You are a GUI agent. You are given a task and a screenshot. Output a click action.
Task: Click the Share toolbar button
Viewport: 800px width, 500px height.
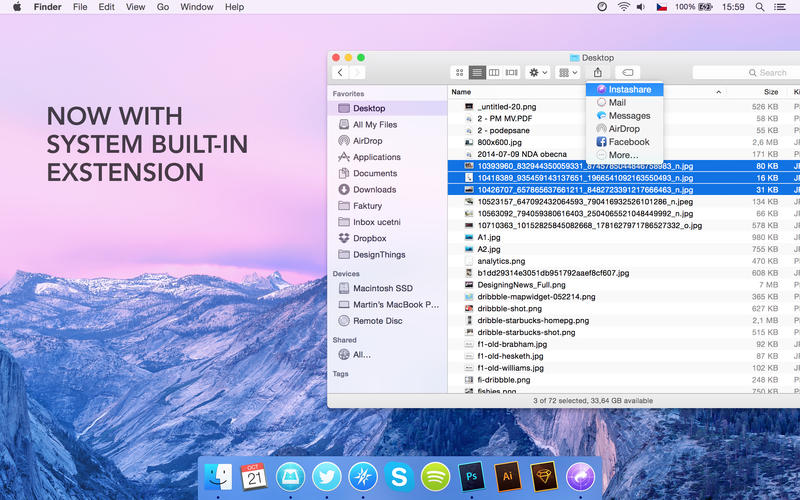[x=598, y=73]
